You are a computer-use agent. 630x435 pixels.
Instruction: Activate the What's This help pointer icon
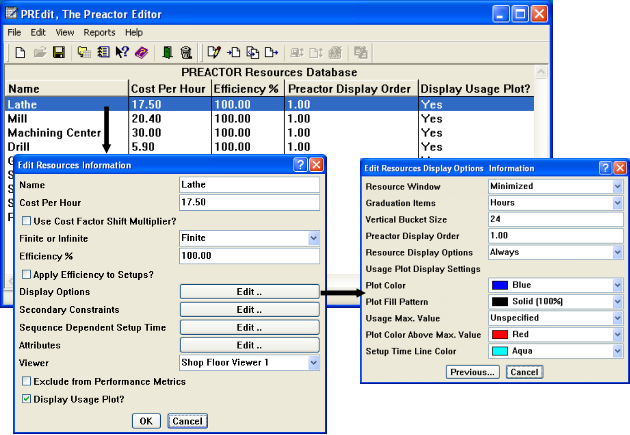[x=122, y=52]
